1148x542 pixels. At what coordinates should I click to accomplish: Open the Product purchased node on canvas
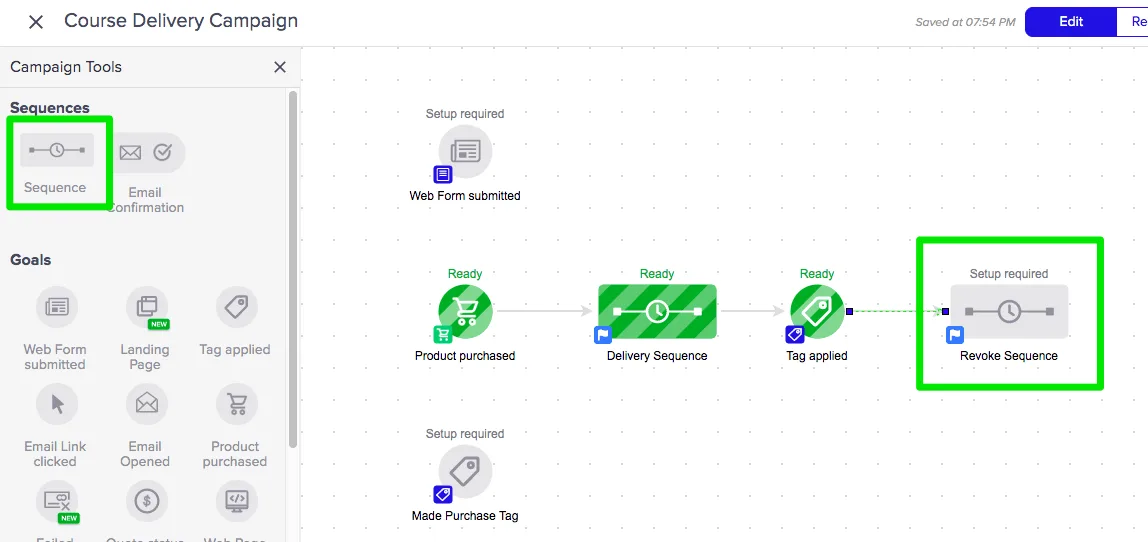click(465, 312)
